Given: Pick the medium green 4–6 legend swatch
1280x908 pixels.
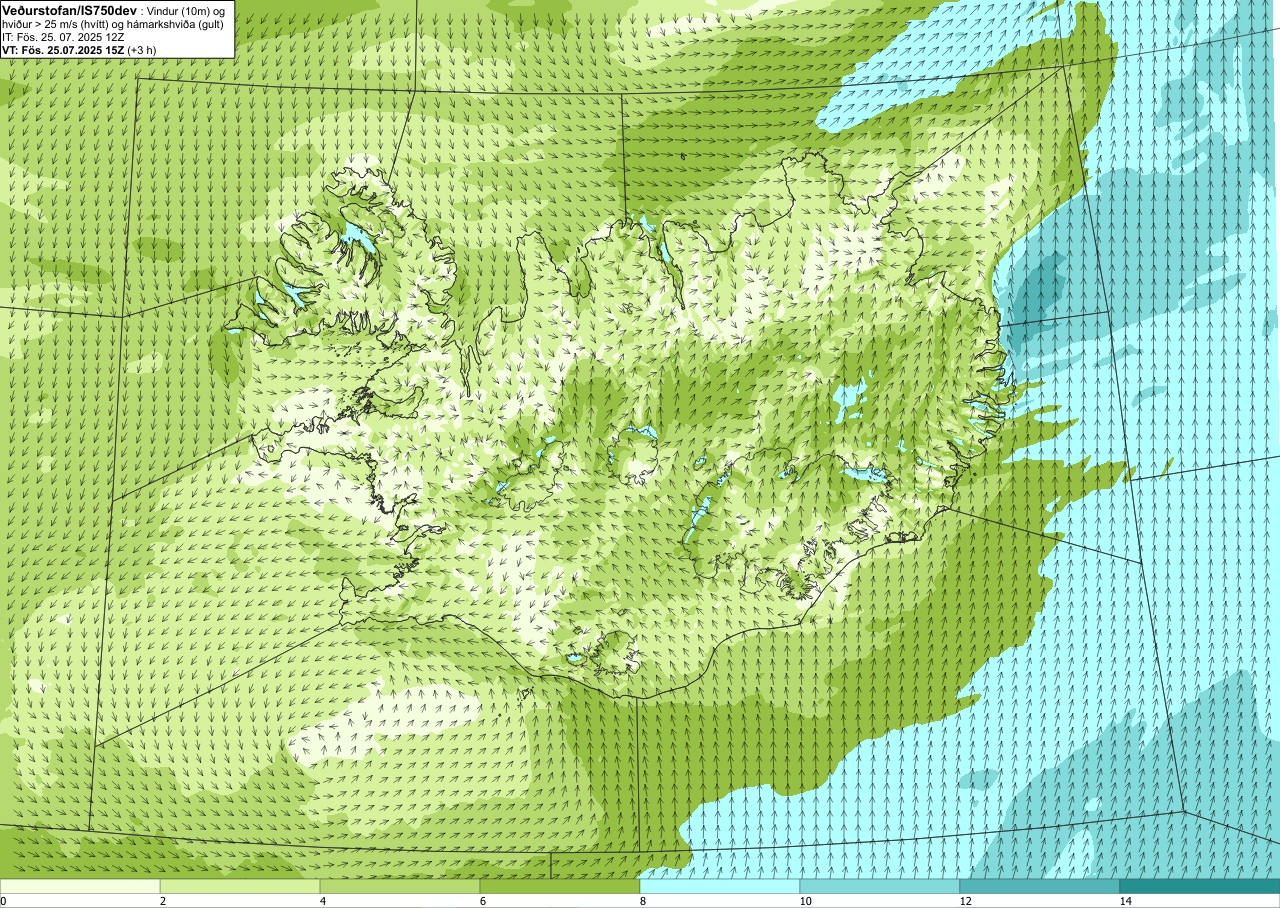Looking at the screenshot, I should click(400, 886).
